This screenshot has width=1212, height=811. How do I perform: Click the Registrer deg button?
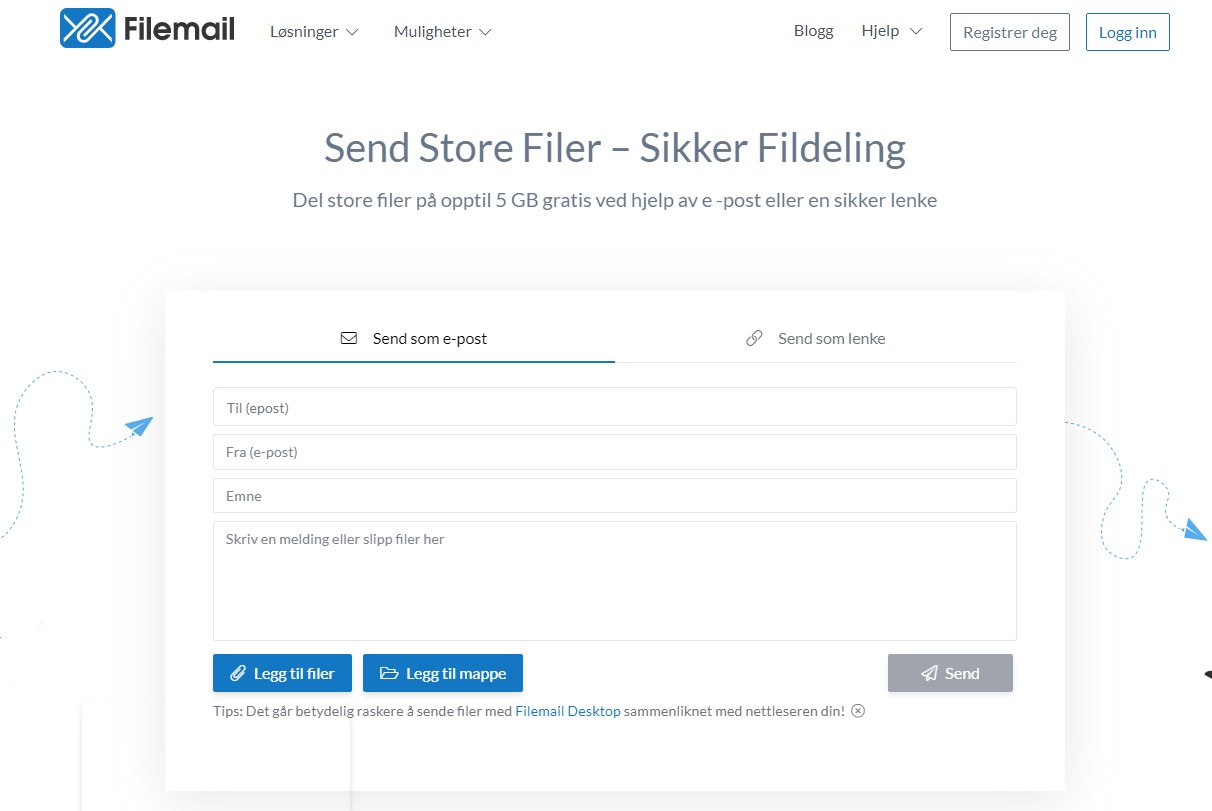click(1009, 32)
